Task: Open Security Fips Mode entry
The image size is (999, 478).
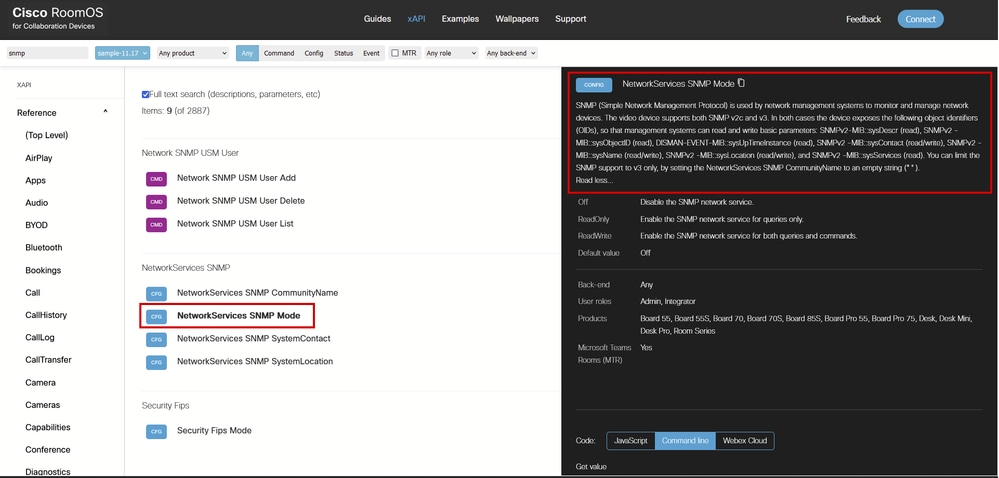Action: tap(214, 430)
